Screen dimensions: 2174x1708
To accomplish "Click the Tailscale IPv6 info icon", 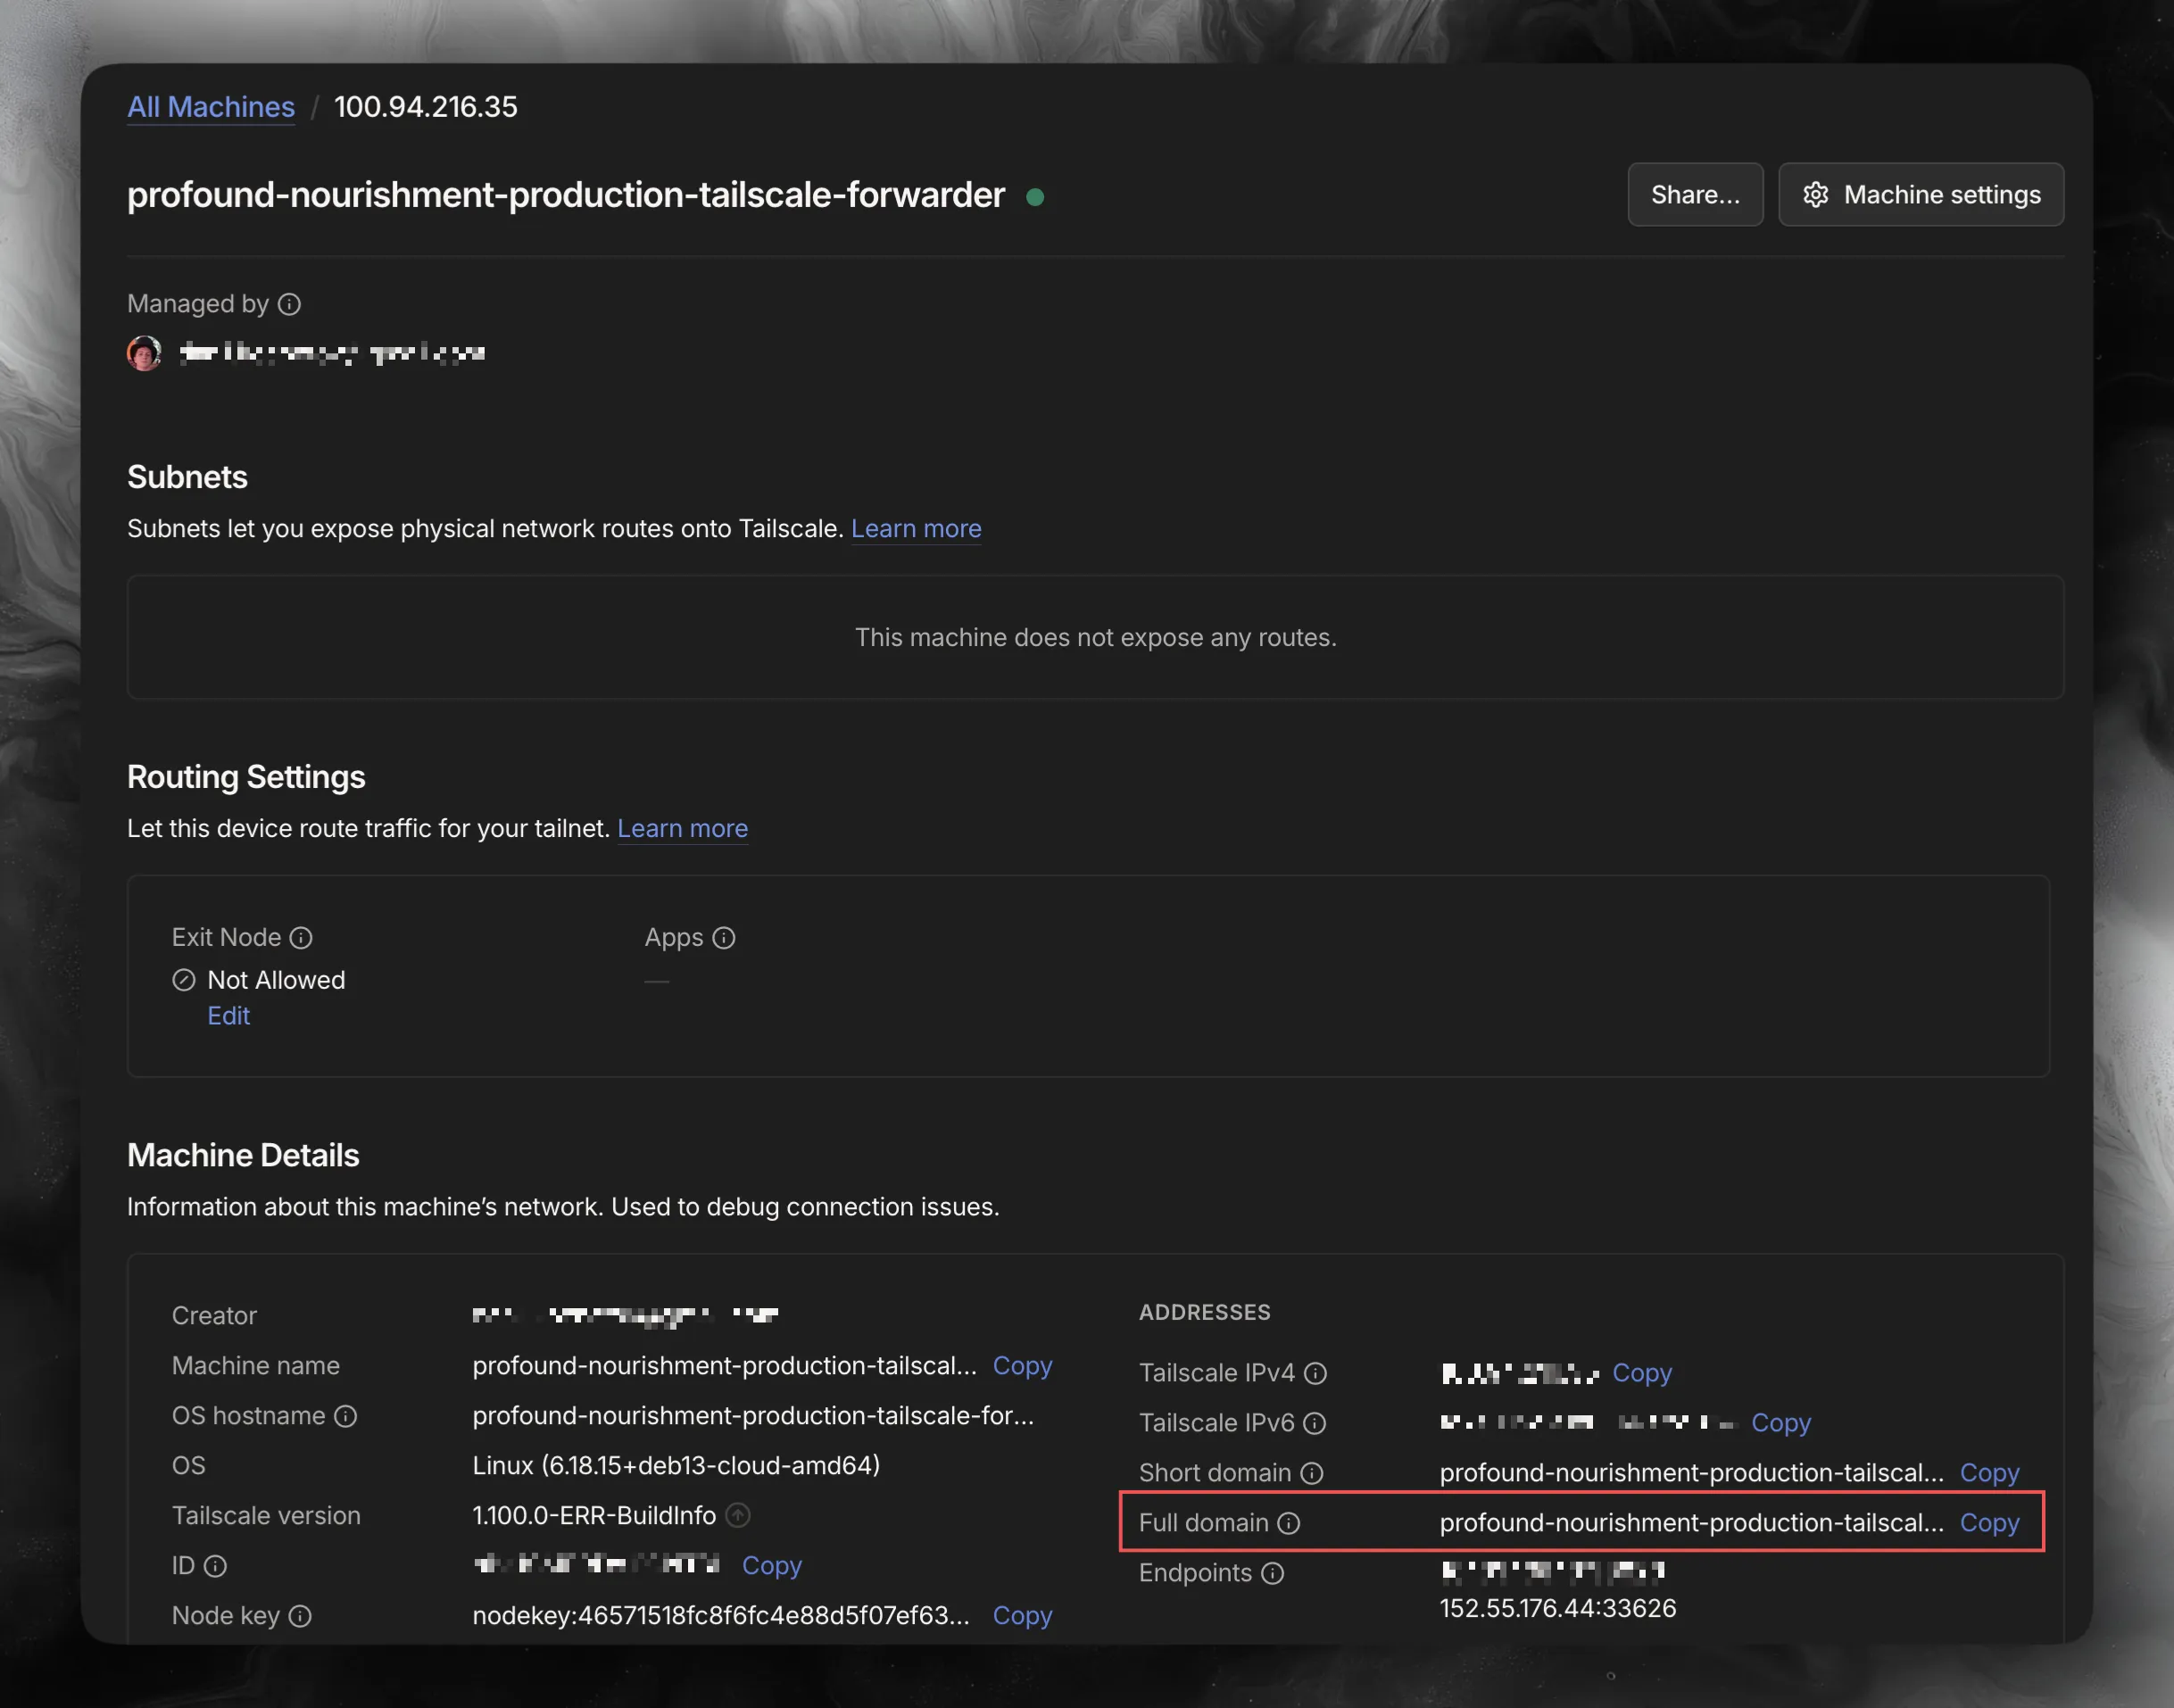I will tap(1315, 1423).
